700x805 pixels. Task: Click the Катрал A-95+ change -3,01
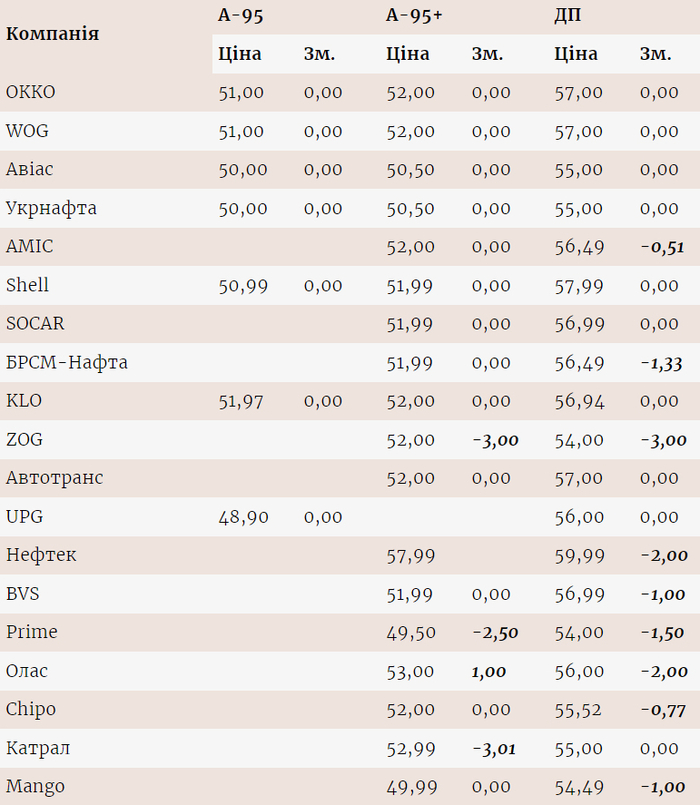494,749
